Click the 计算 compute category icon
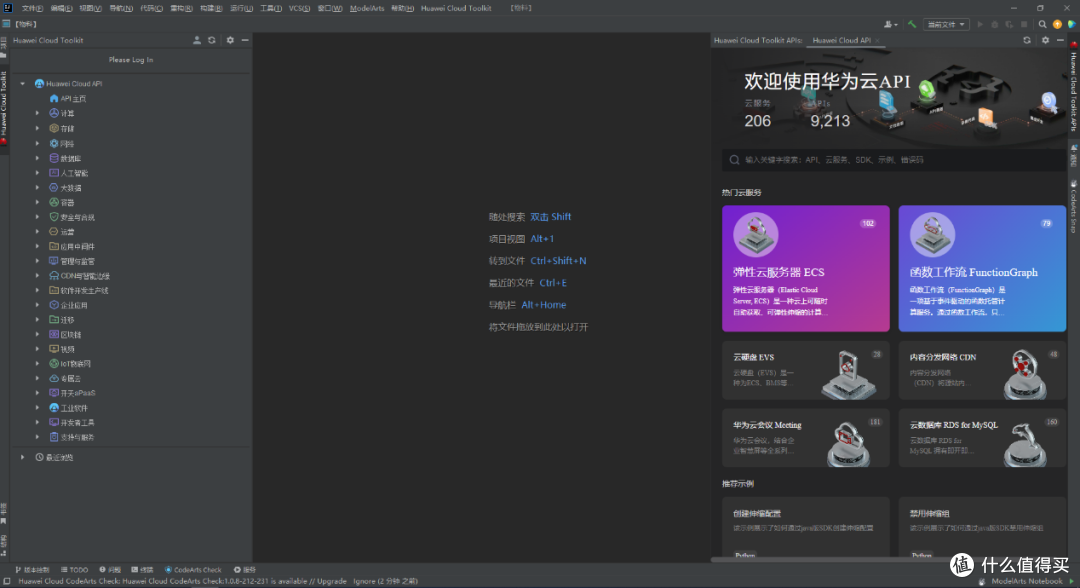The image size is (1080, 588). 54,113
